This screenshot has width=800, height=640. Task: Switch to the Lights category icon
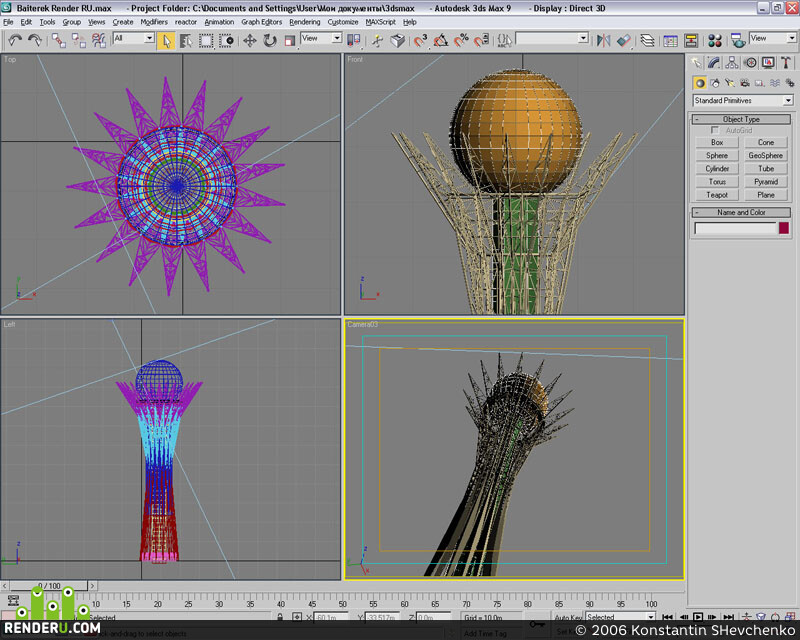[x=730, y=83]
